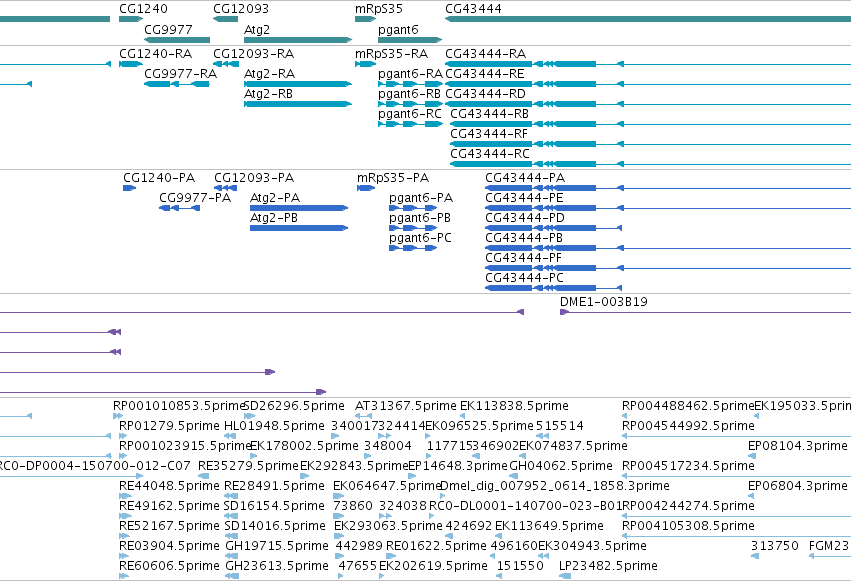This screenshot has height=581, width=851.
Task: Click the blue bar under Atg2-PB
Action: (x=299, y=228)
